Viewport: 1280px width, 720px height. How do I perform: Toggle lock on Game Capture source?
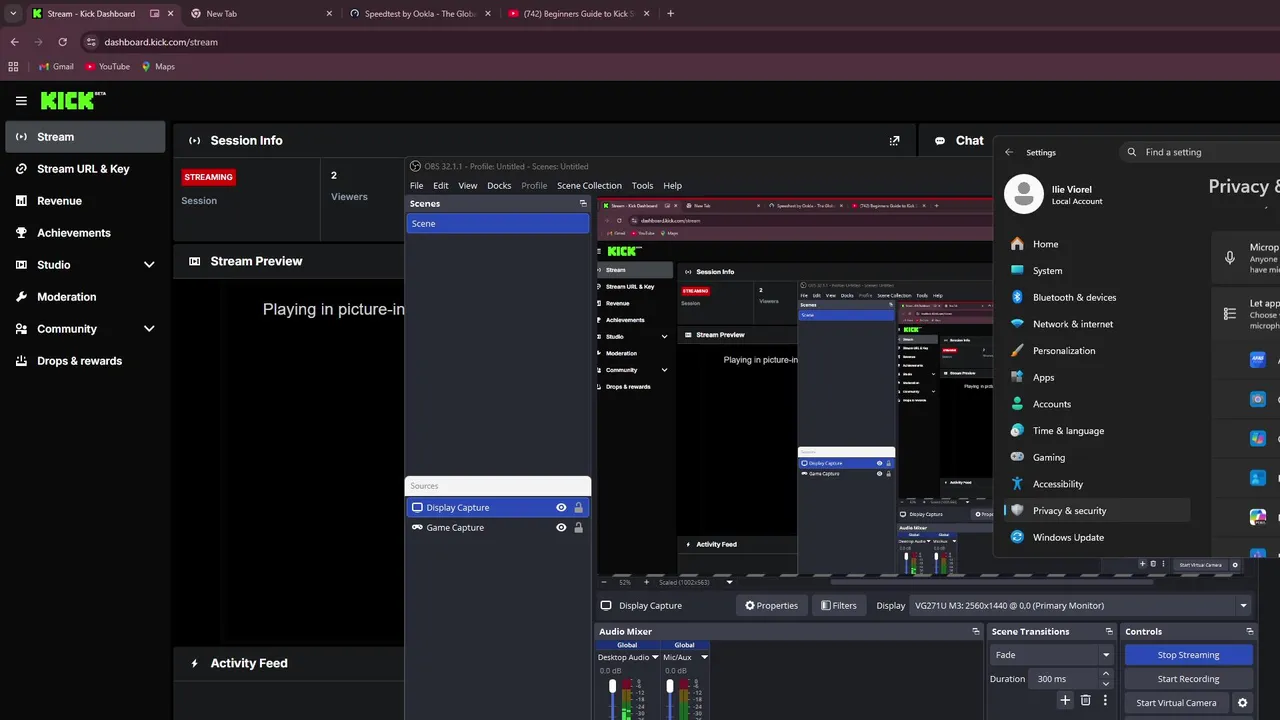click(x=578, y=528)
